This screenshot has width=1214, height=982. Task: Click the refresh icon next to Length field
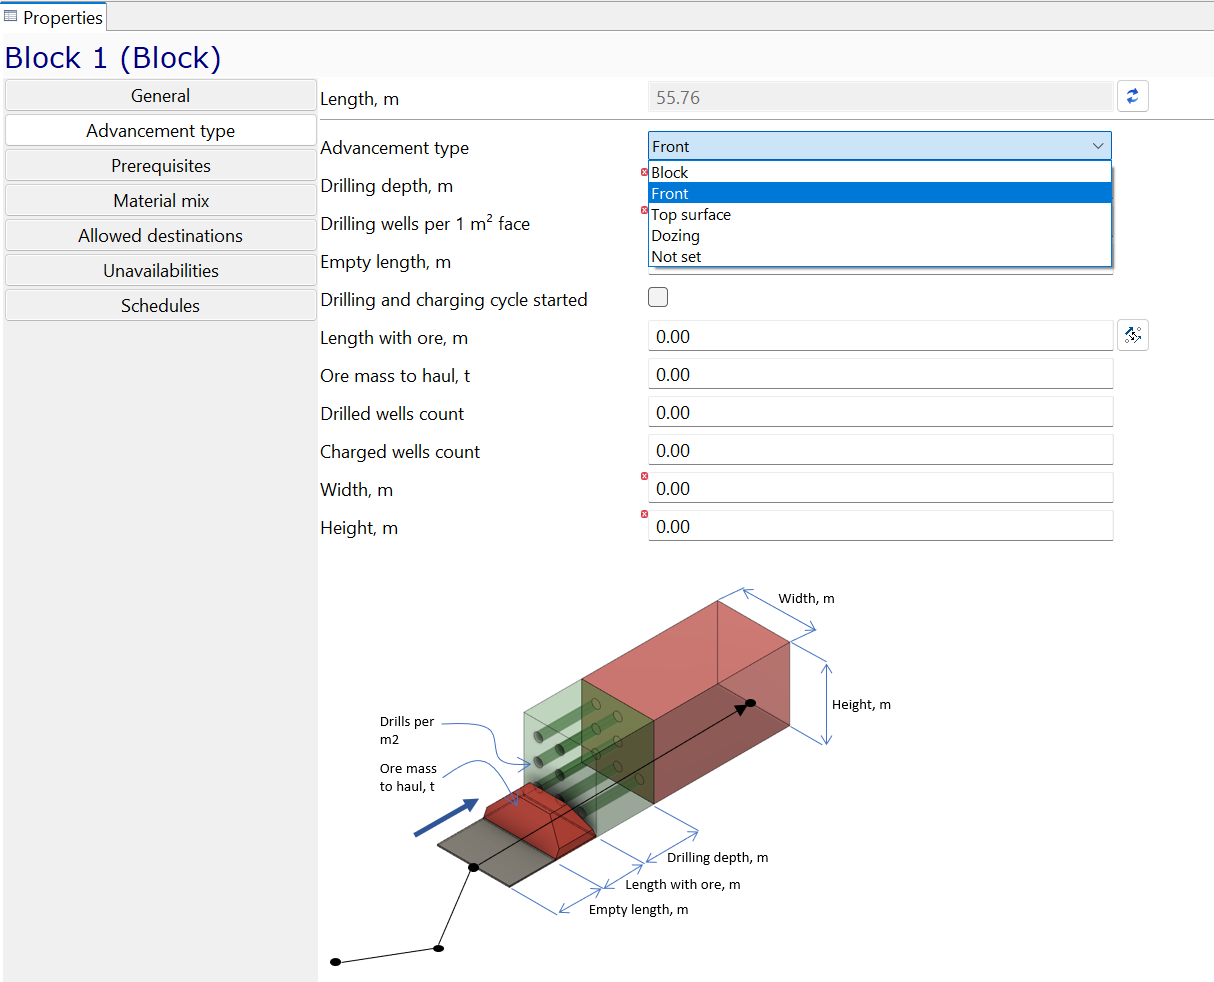(x=1132, y=96)
